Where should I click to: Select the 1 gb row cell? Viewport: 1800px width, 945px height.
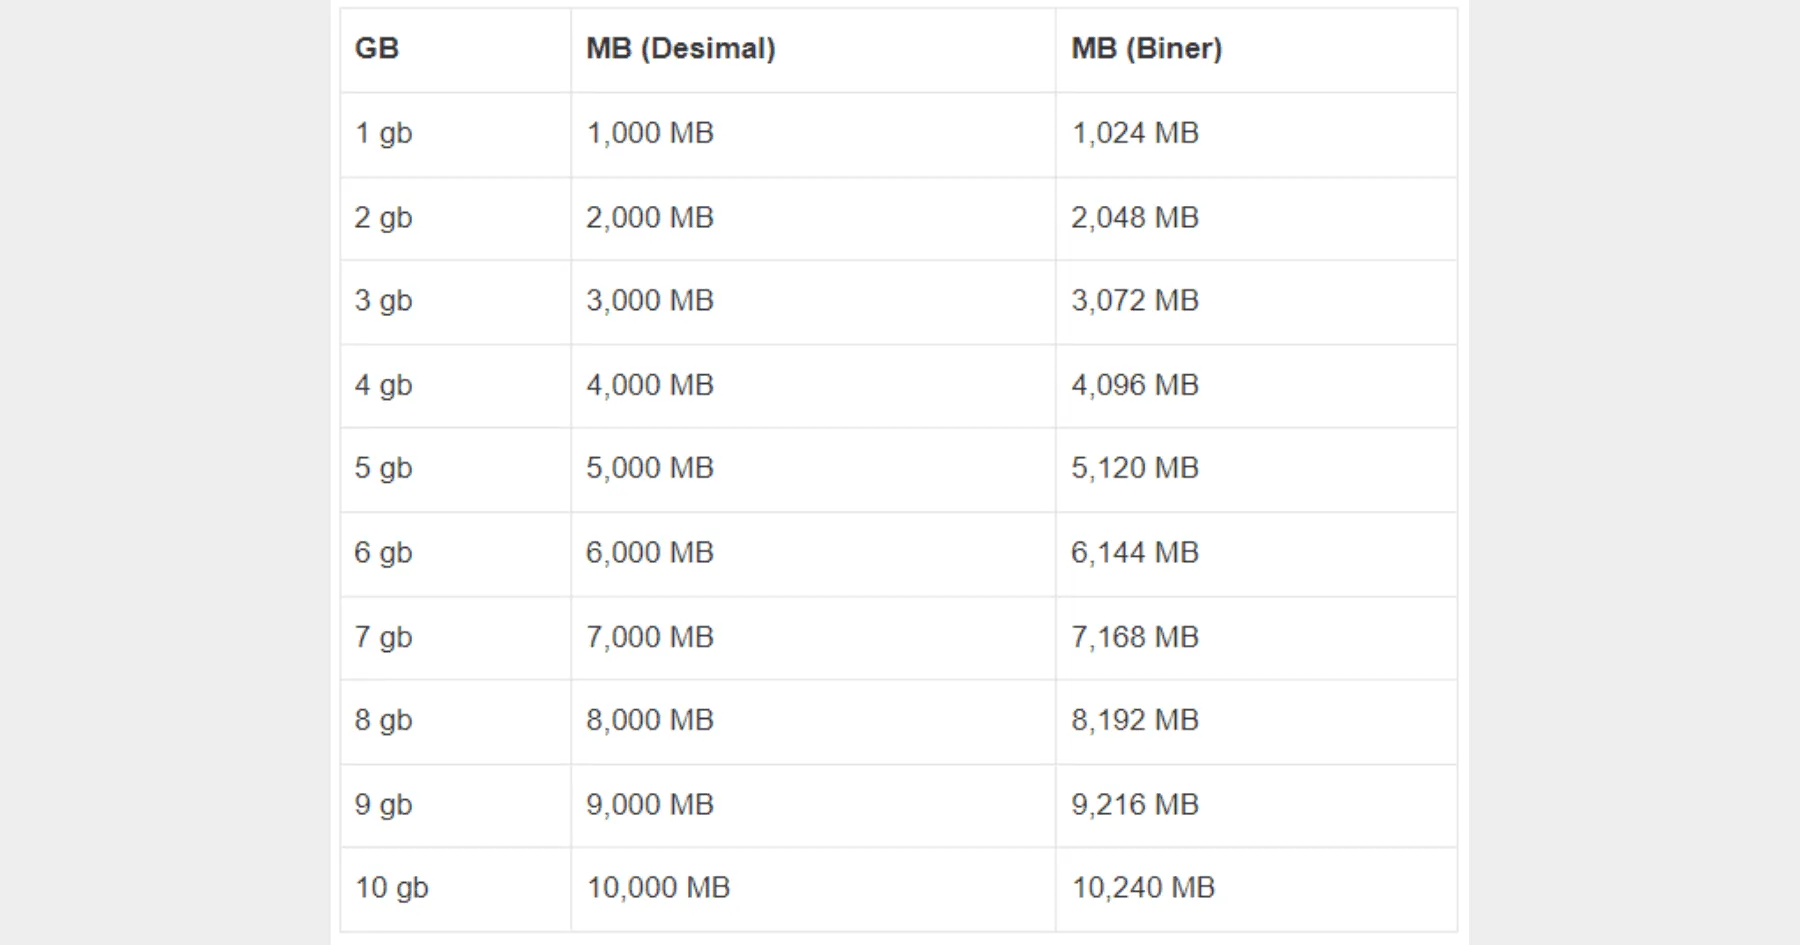pos(383,133)
